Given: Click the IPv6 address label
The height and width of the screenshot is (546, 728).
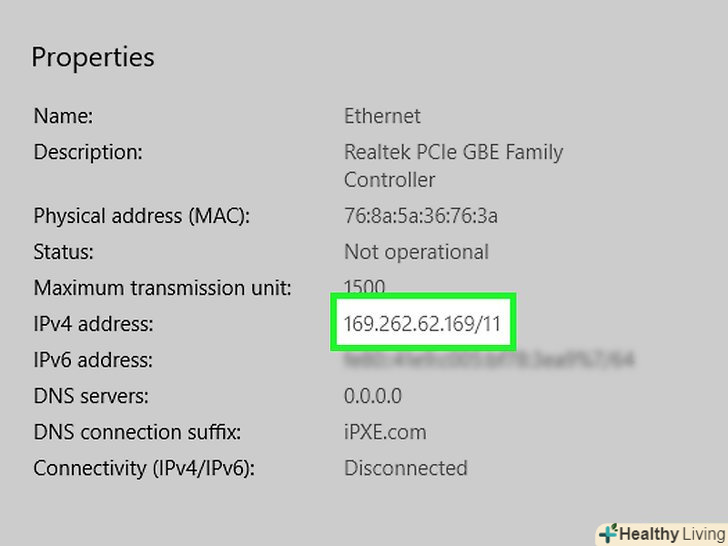Looking at the screenshot, I should click(x=93, y=360).
